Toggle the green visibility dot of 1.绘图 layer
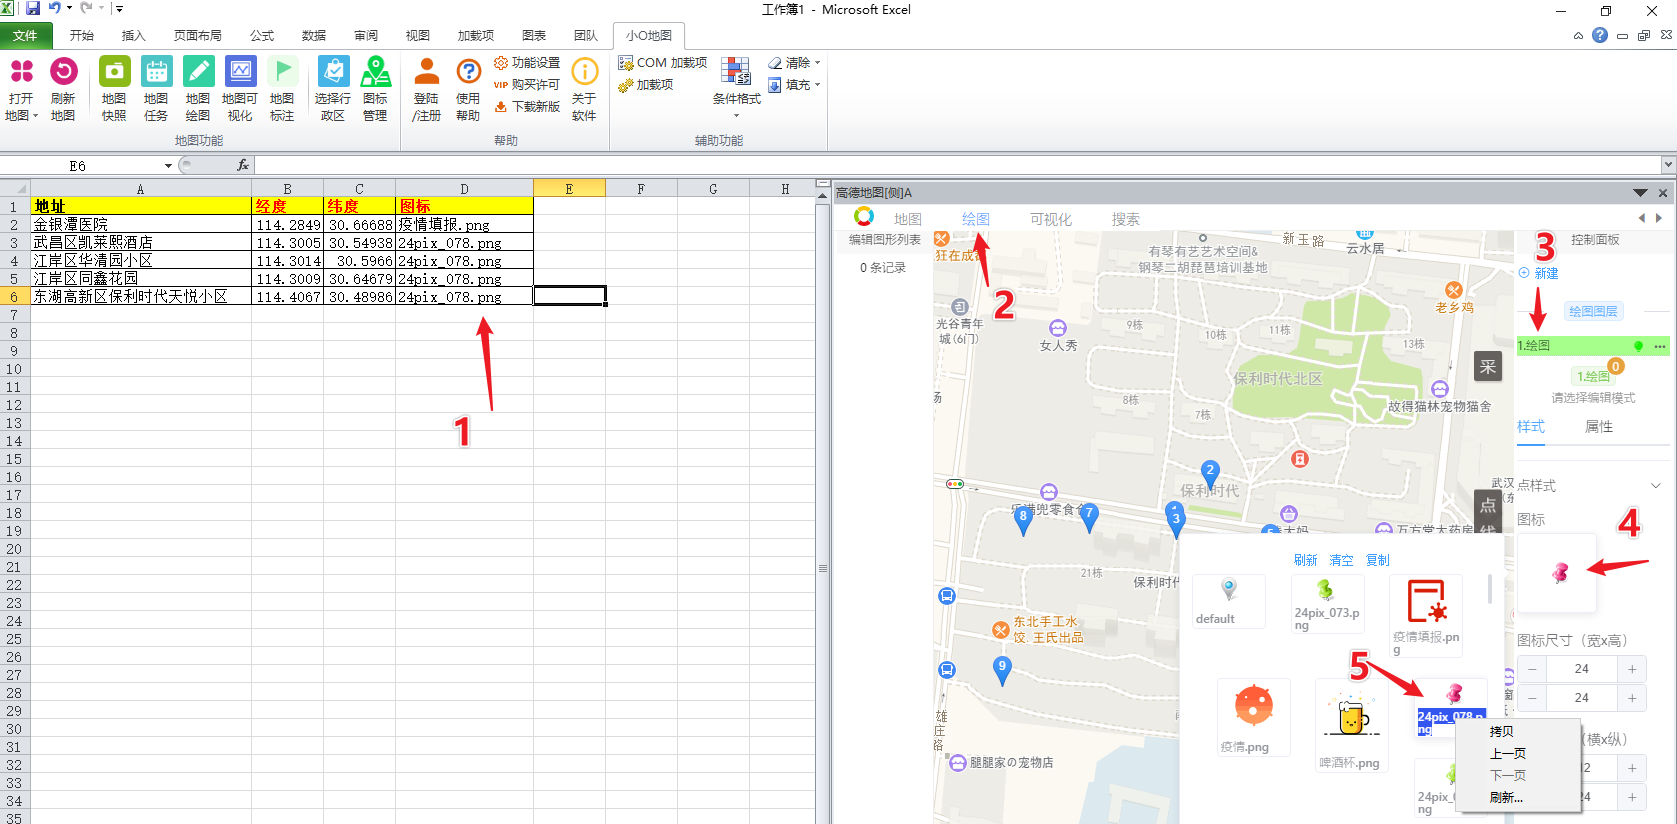 point(1638,346)
